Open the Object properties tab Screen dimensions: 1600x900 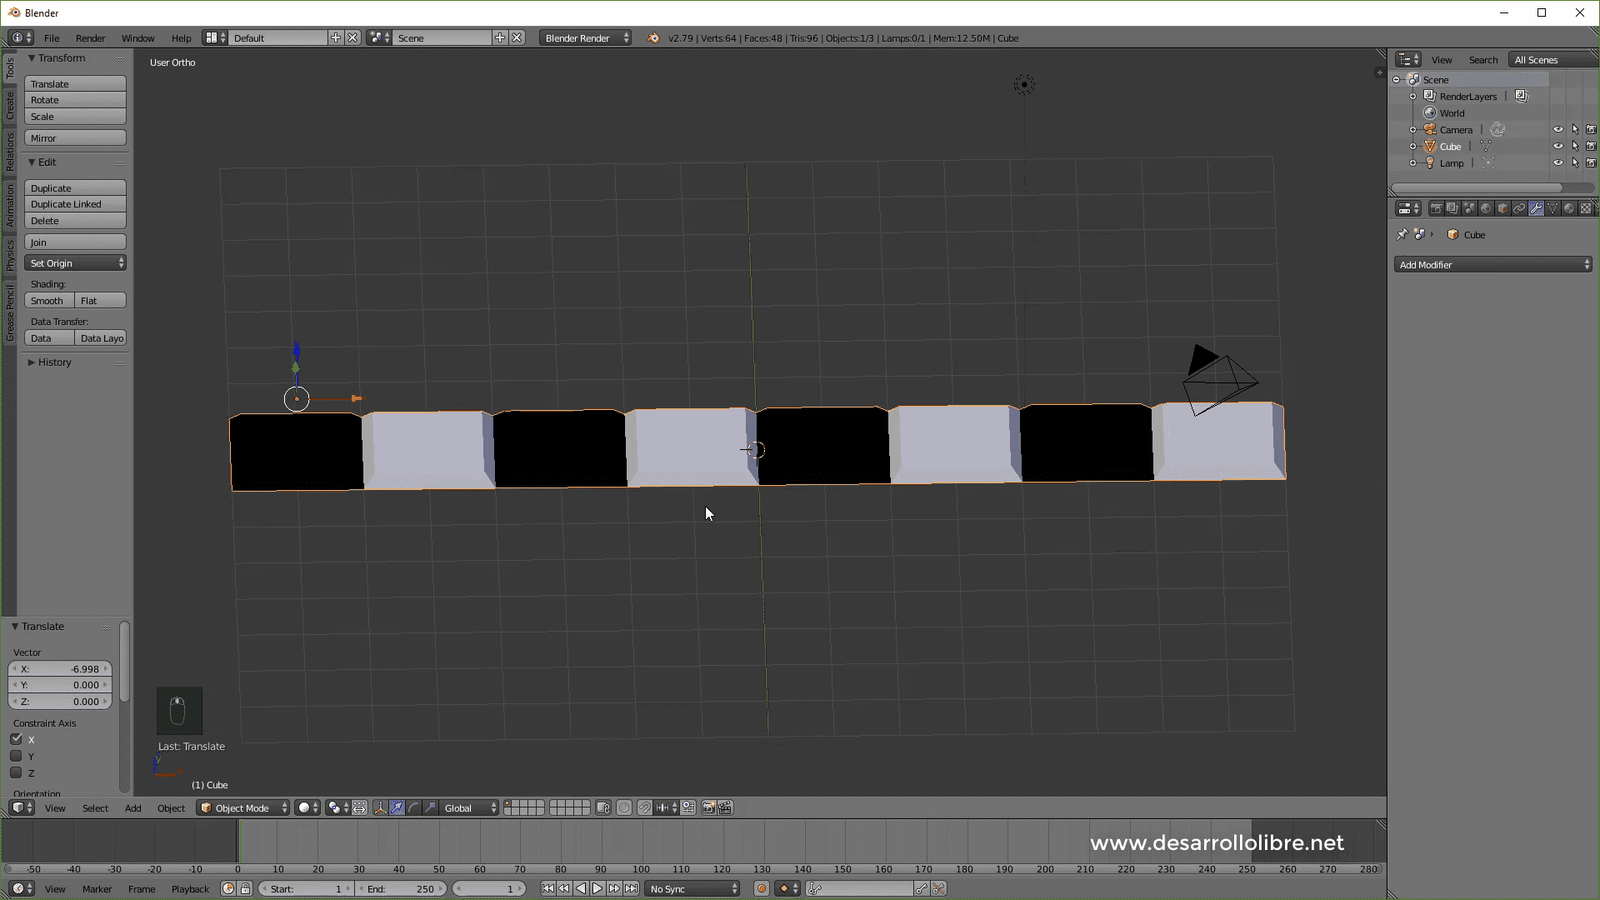coord(1503,208)
